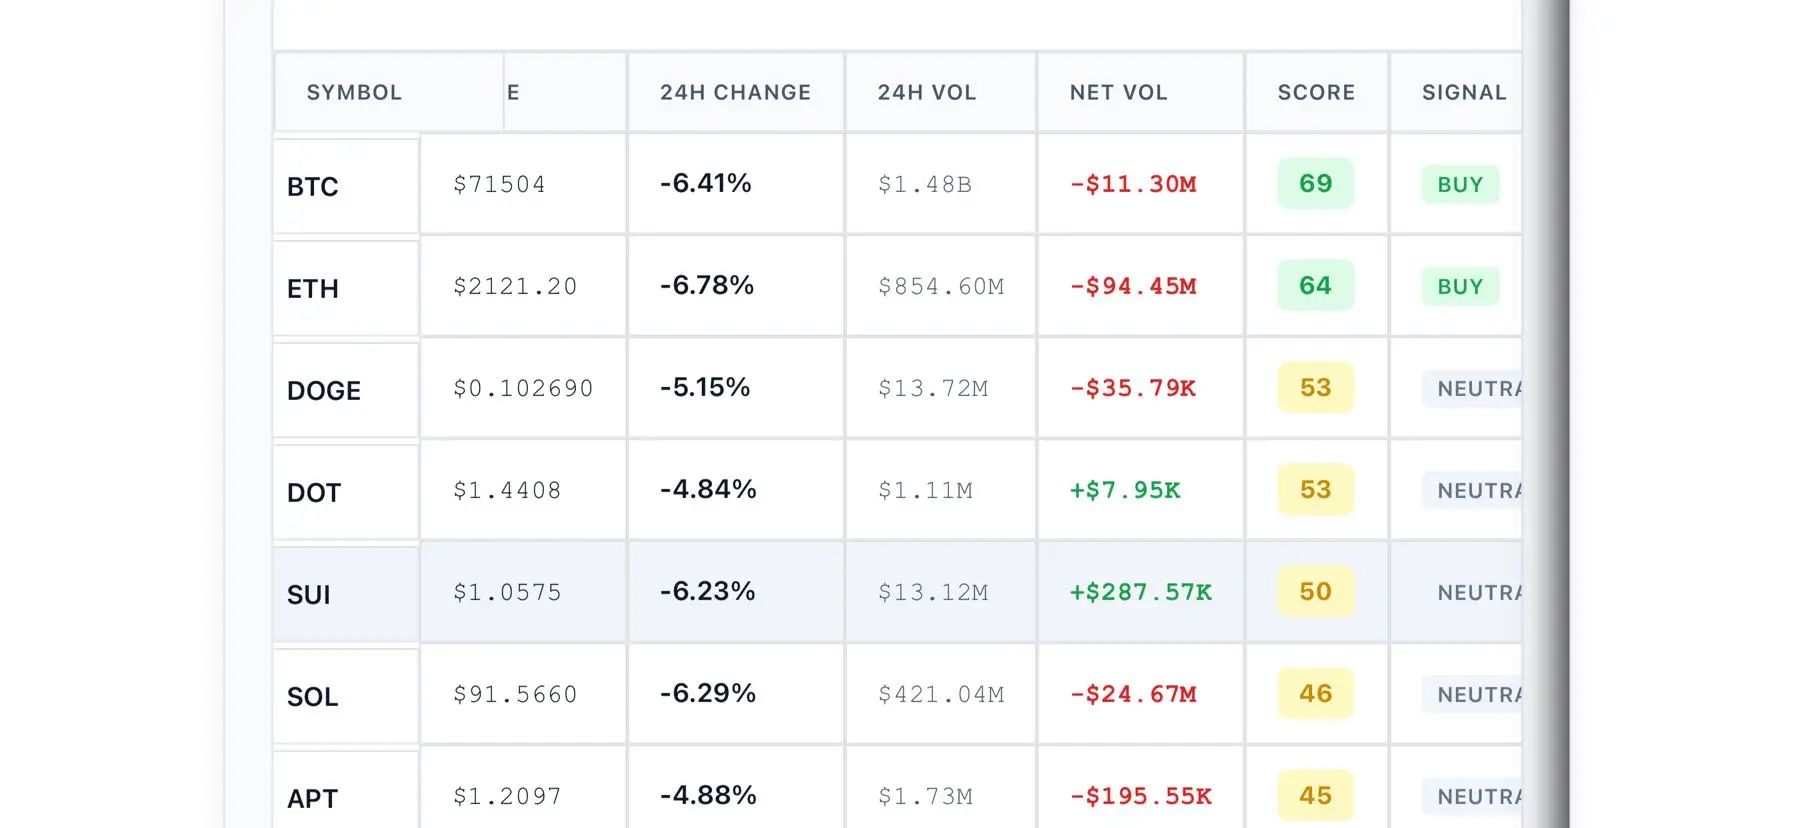
Task: Click ETH's score badge 64
Action: click(1315, 286)
